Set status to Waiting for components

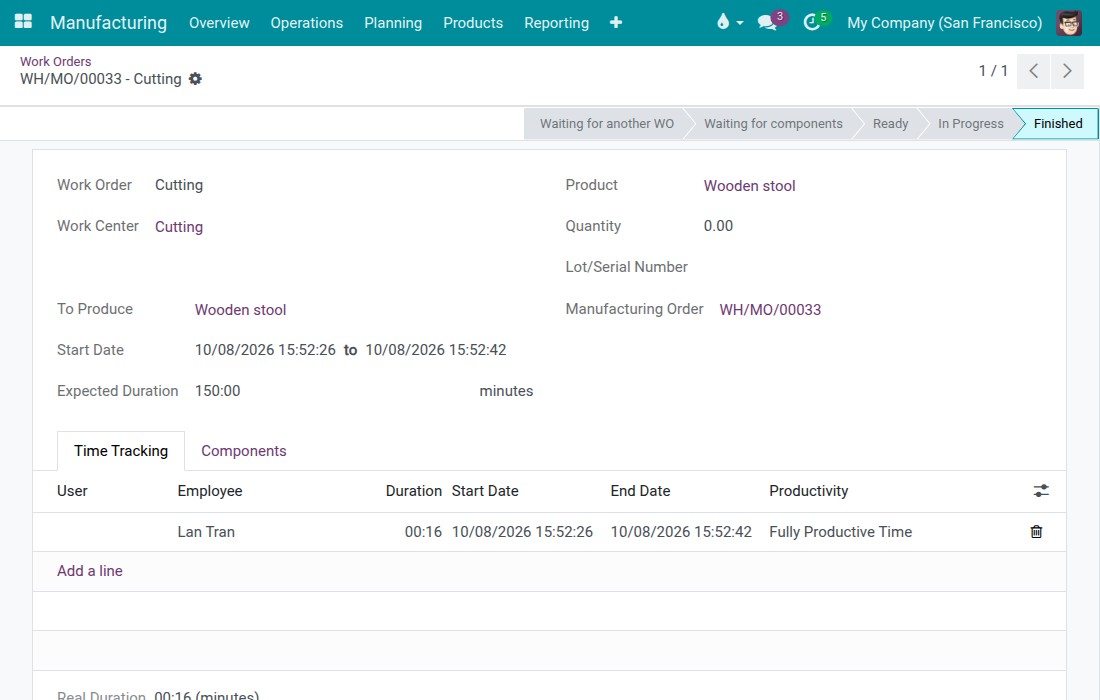773,123
